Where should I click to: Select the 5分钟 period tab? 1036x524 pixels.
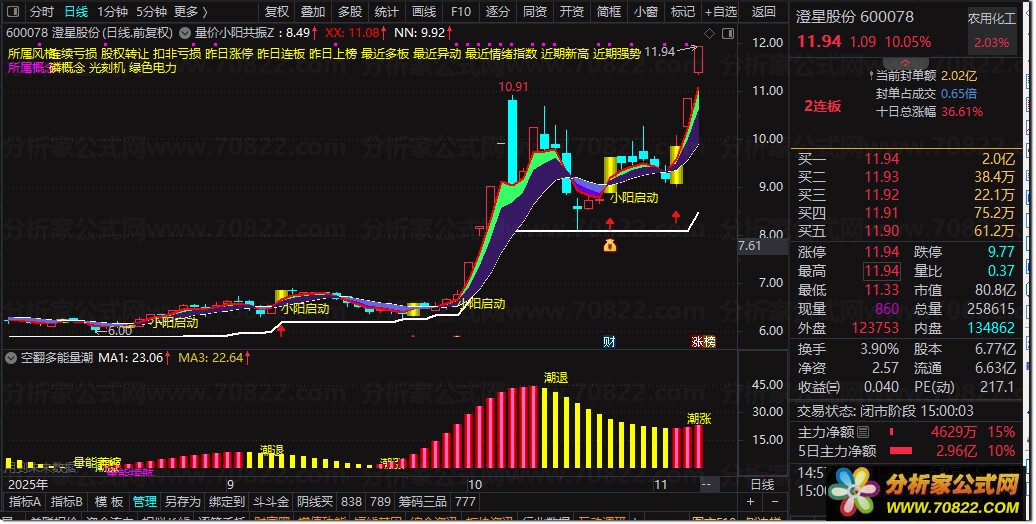151,12
